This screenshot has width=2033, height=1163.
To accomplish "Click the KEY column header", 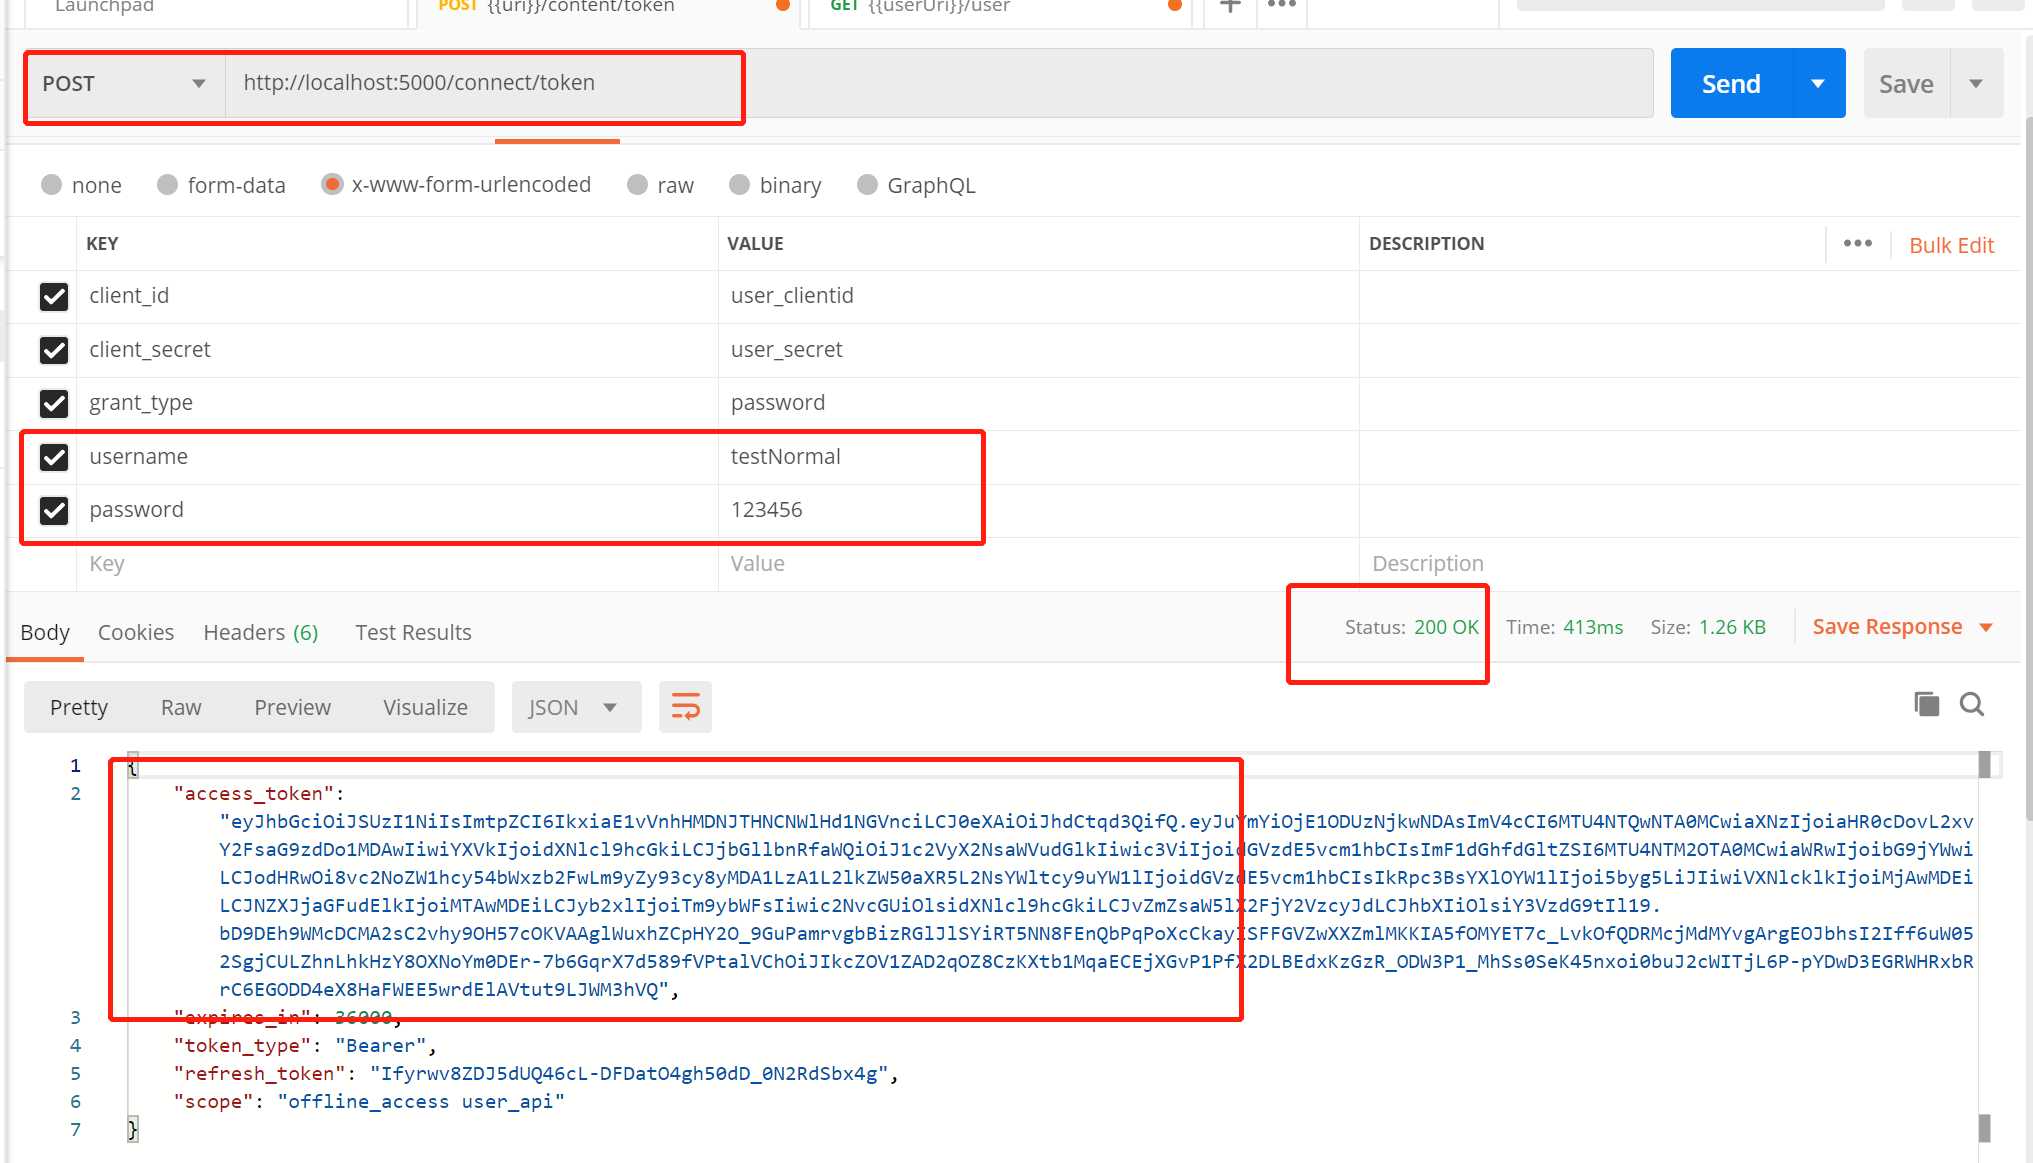I will (x=102, y=244).
